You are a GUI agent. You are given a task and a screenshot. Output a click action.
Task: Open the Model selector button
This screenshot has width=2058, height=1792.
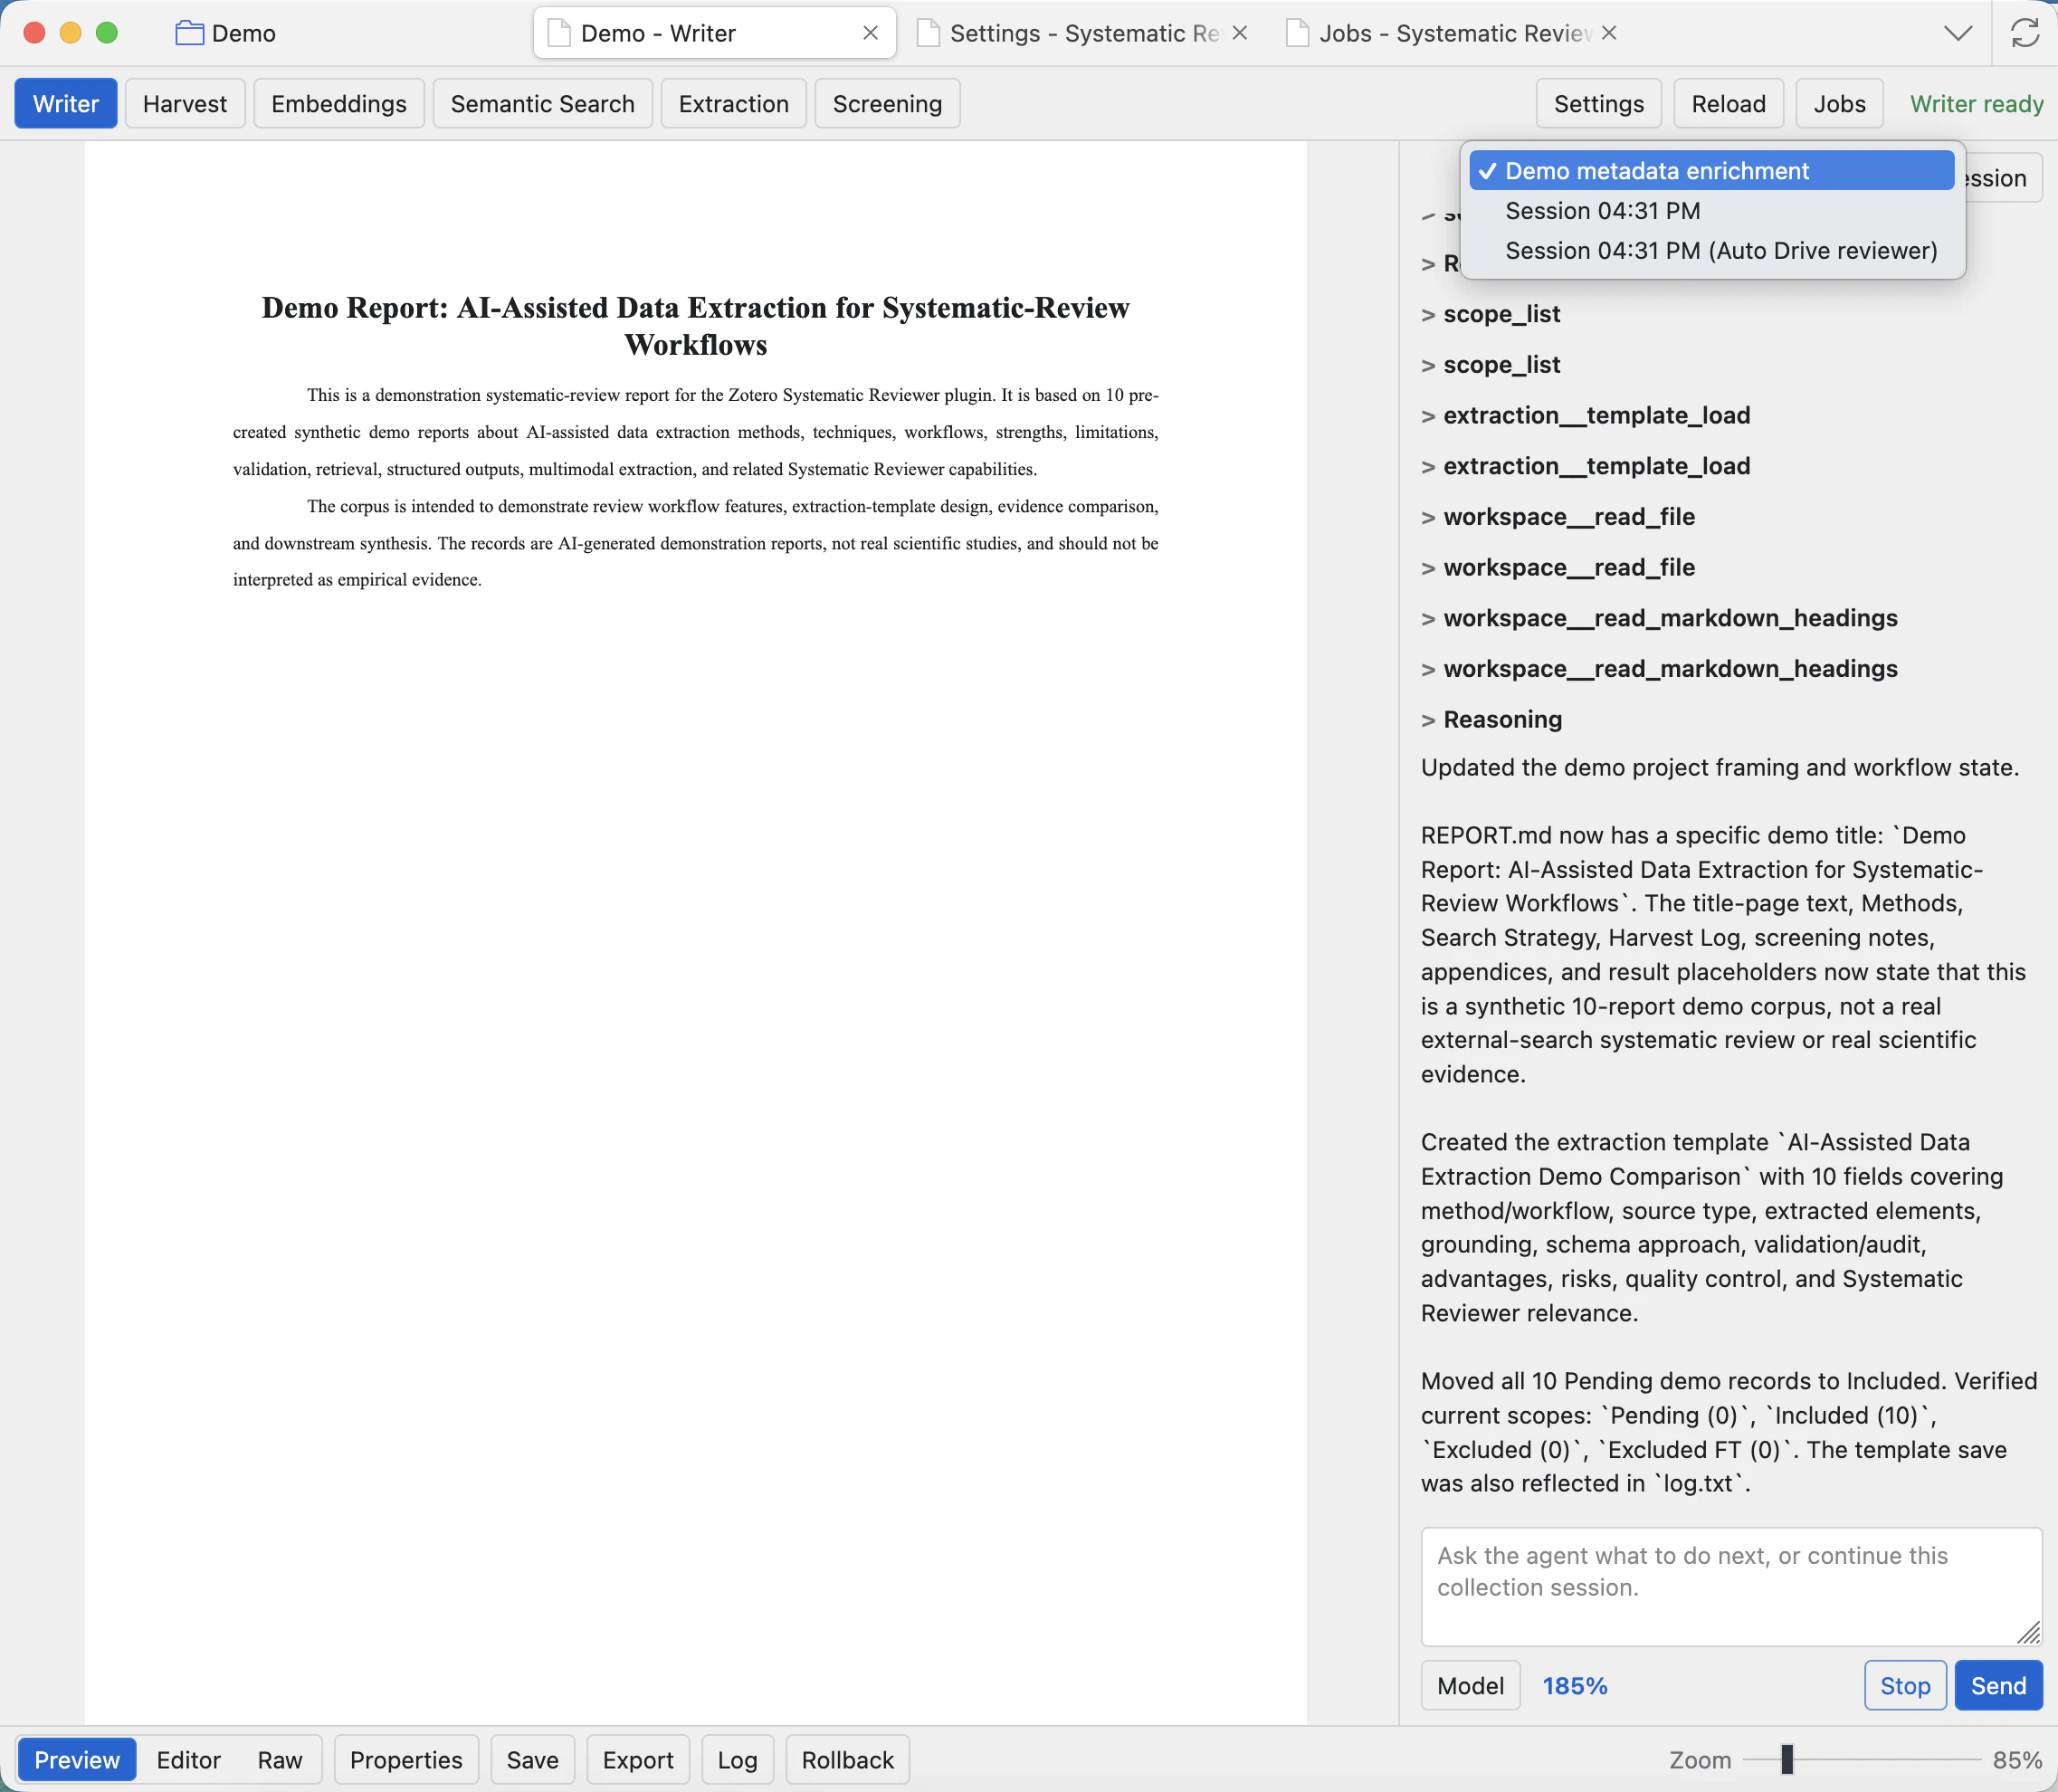coord(1470,1686)
